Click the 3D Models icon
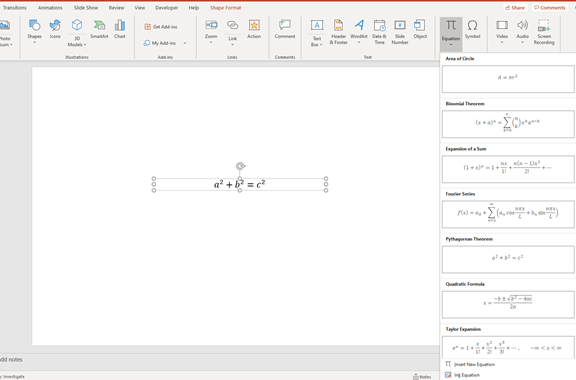576x380 pixels. [x=77, y=26]
